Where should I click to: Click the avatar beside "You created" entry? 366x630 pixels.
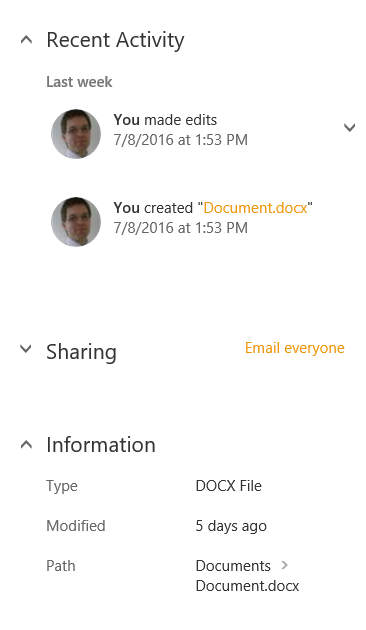(76, 222)
